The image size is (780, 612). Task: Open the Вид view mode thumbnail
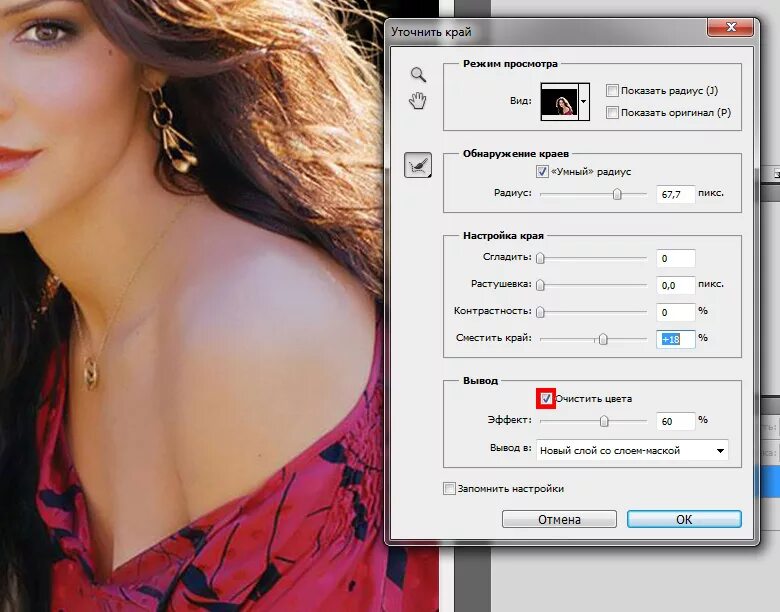pos(560,102)
